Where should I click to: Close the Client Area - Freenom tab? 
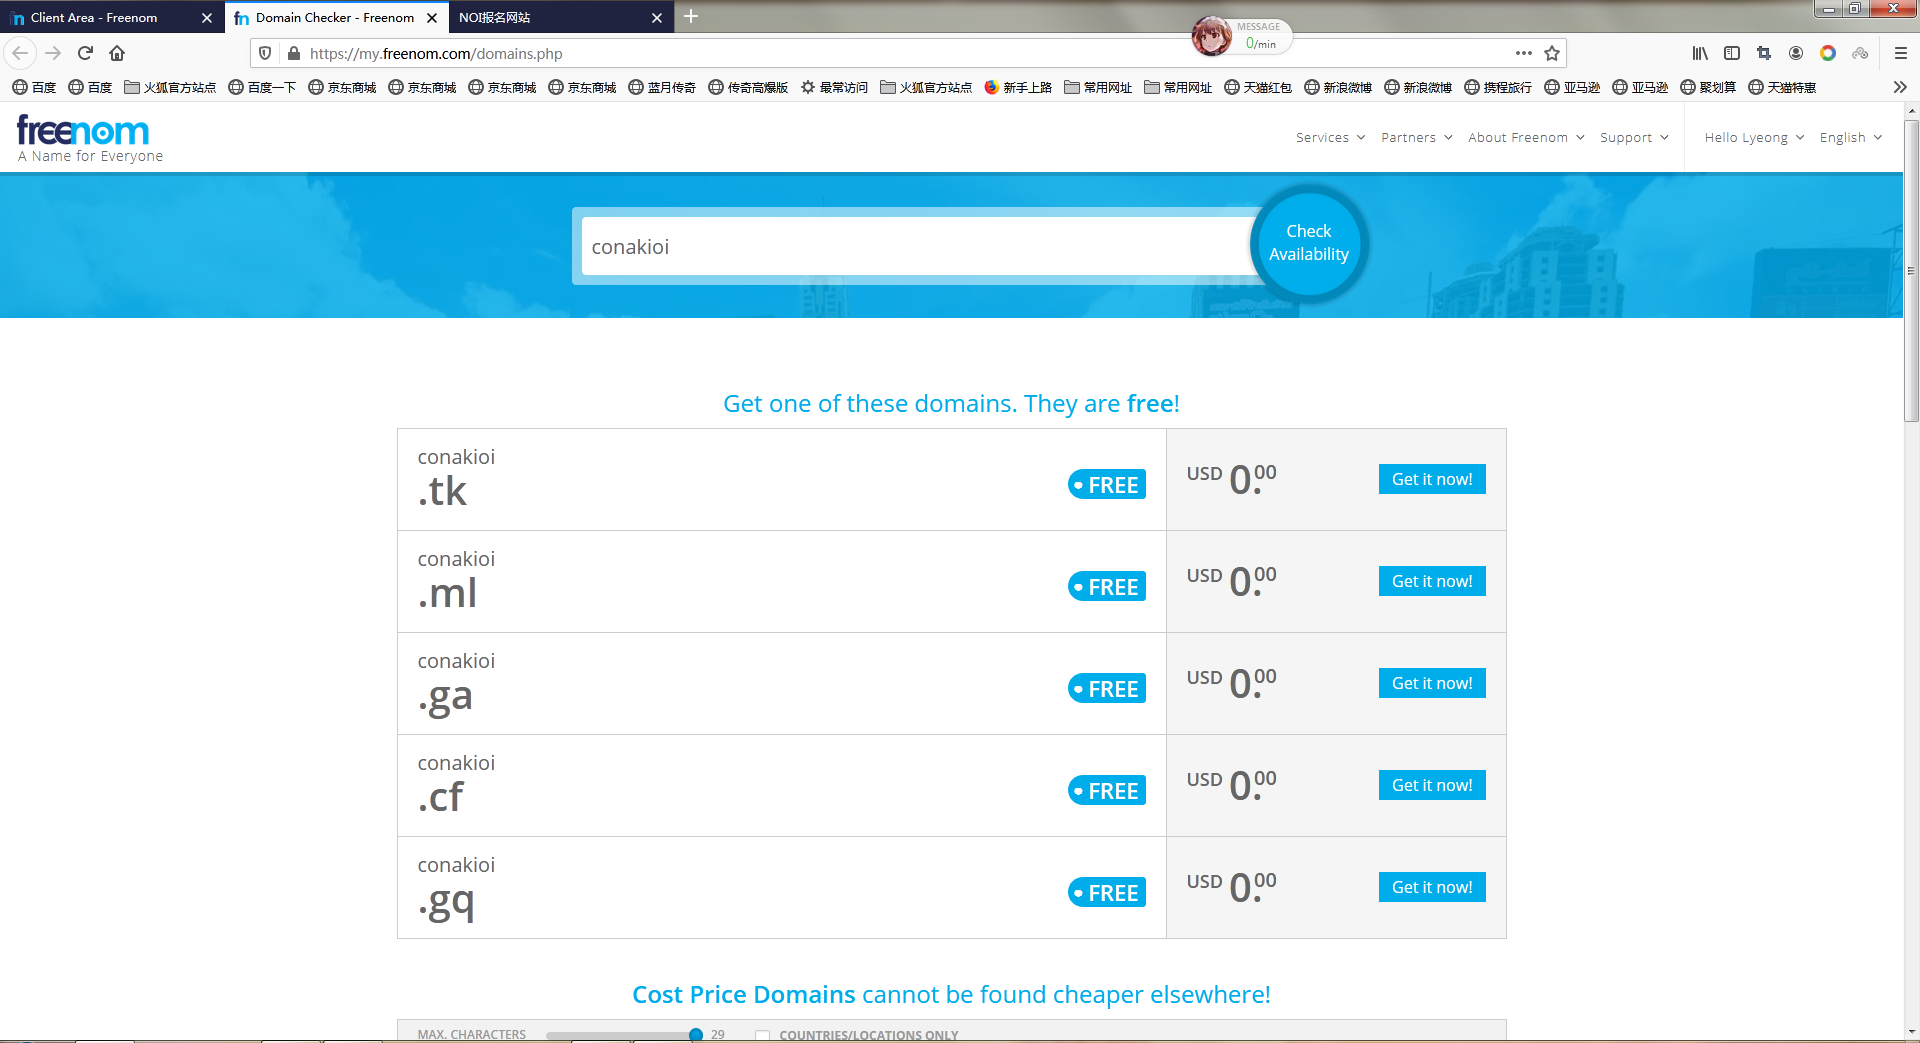[x=207, y=18]
